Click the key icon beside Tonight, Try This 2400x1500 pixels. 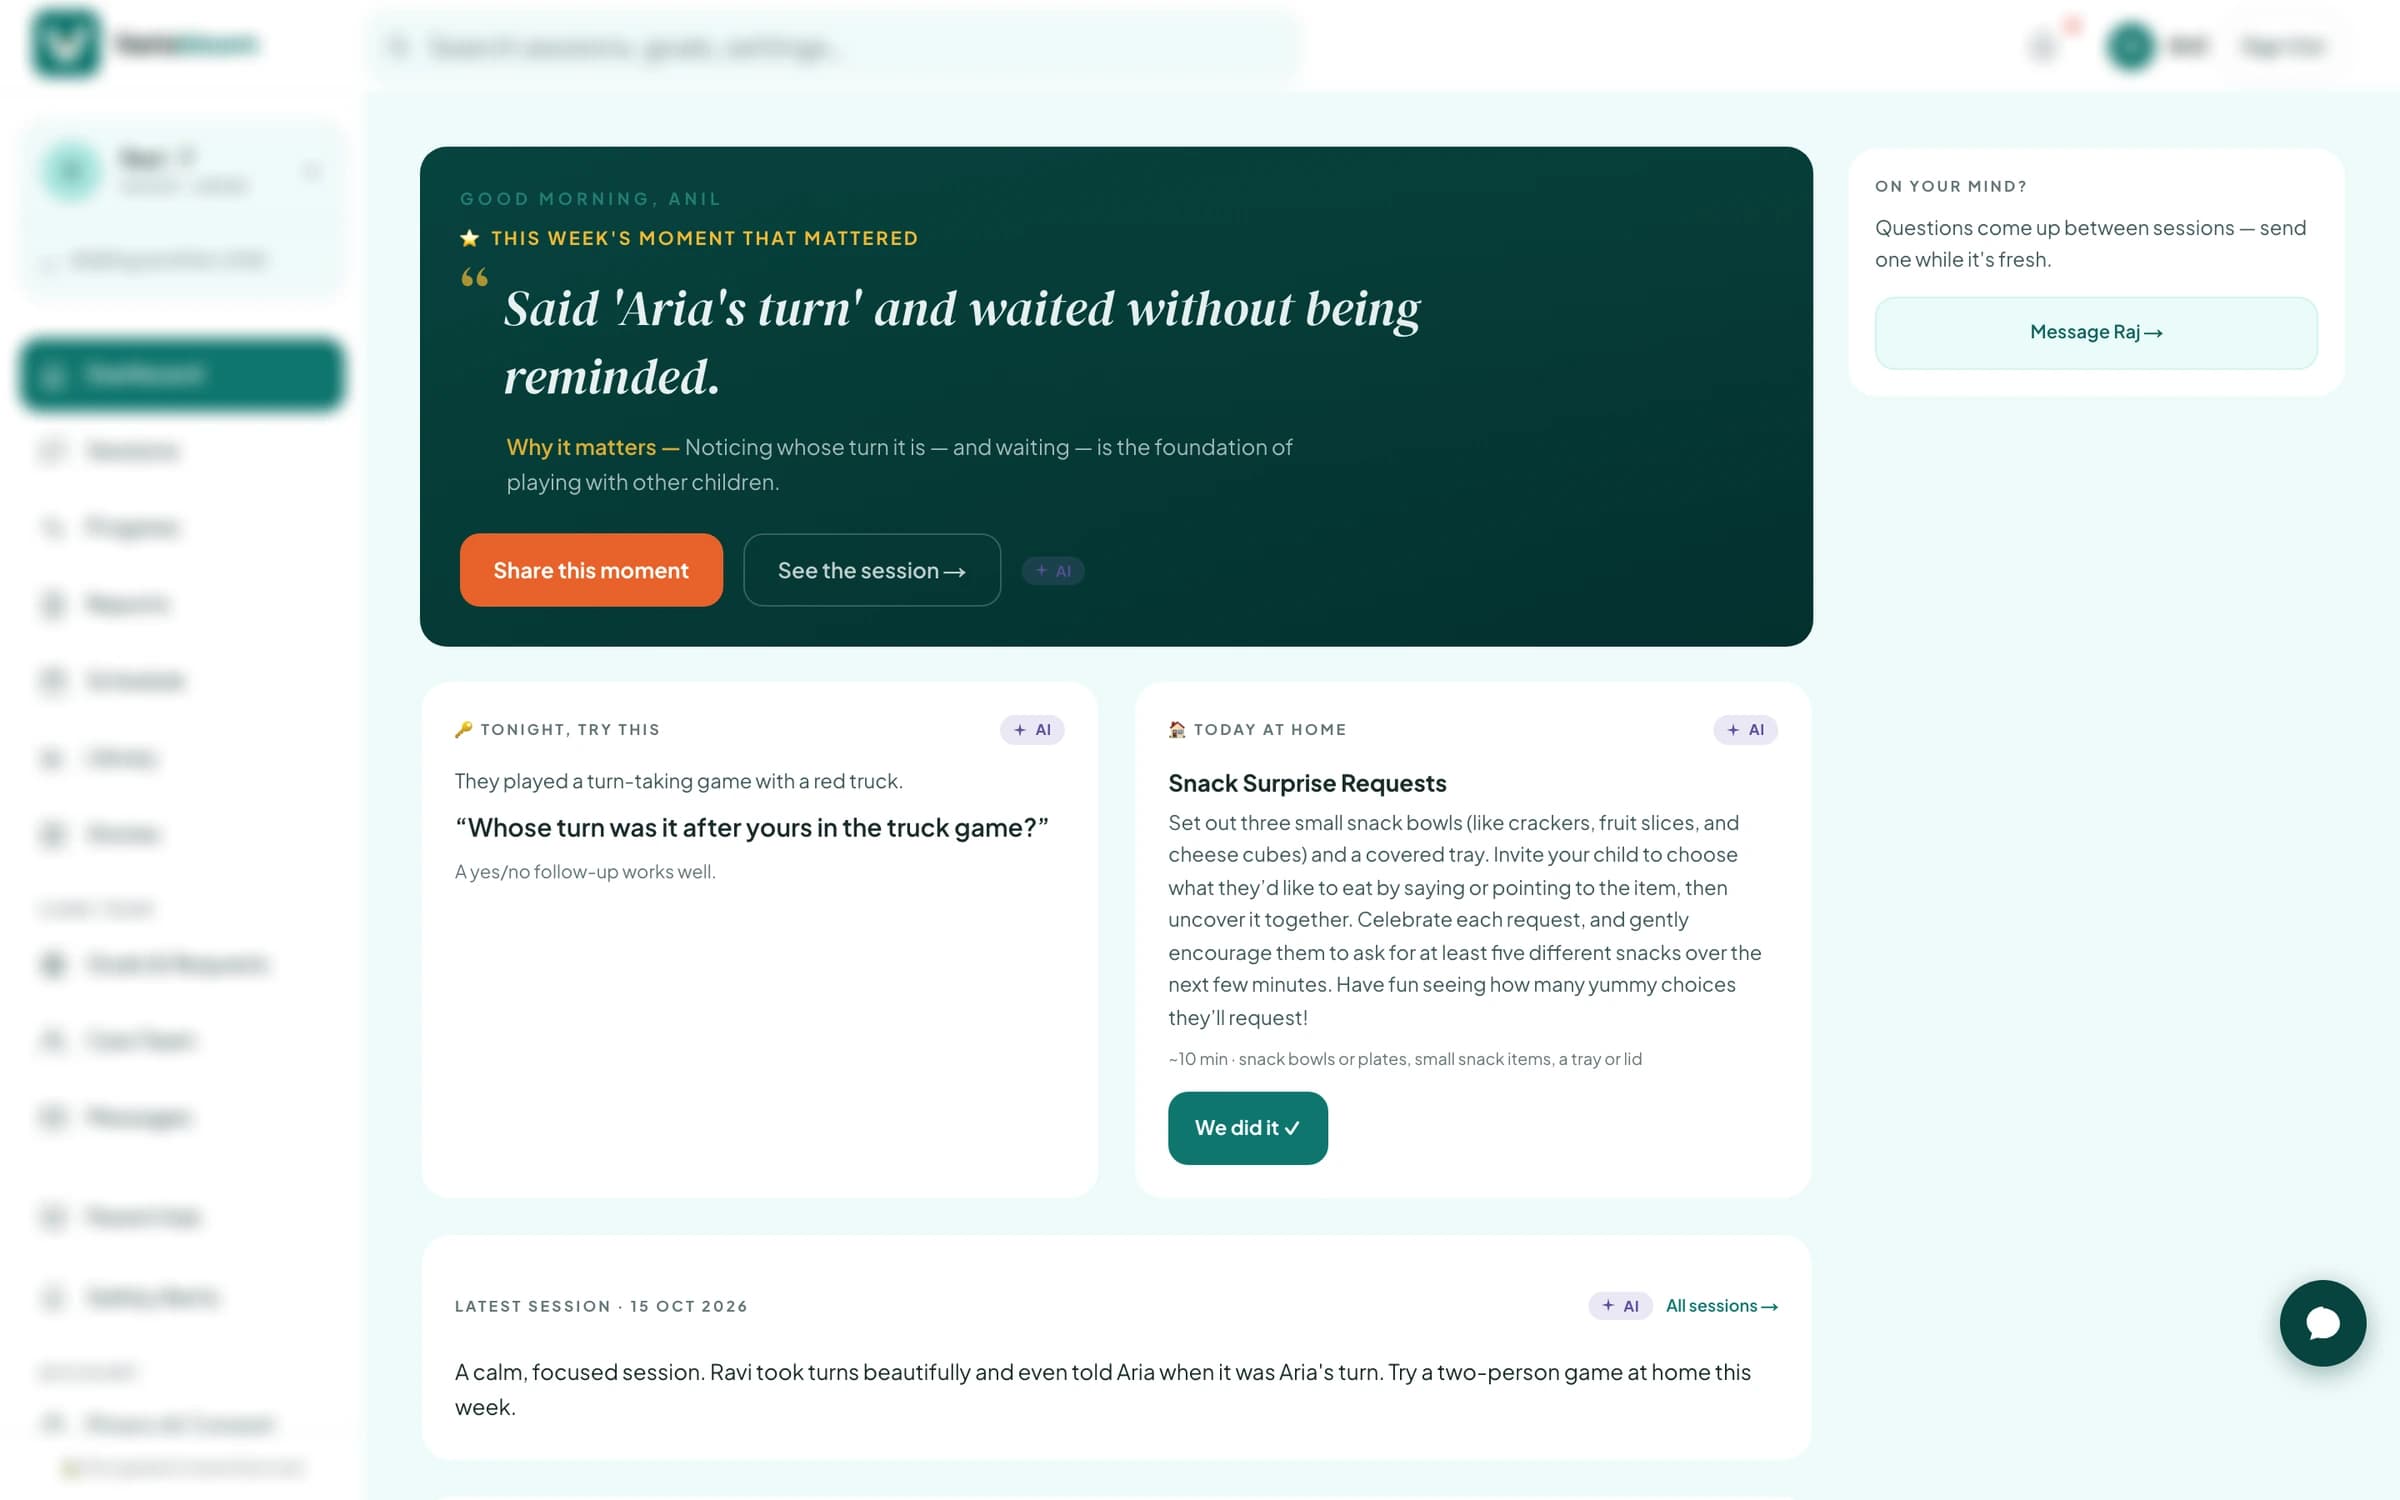[x=463, y=730]
